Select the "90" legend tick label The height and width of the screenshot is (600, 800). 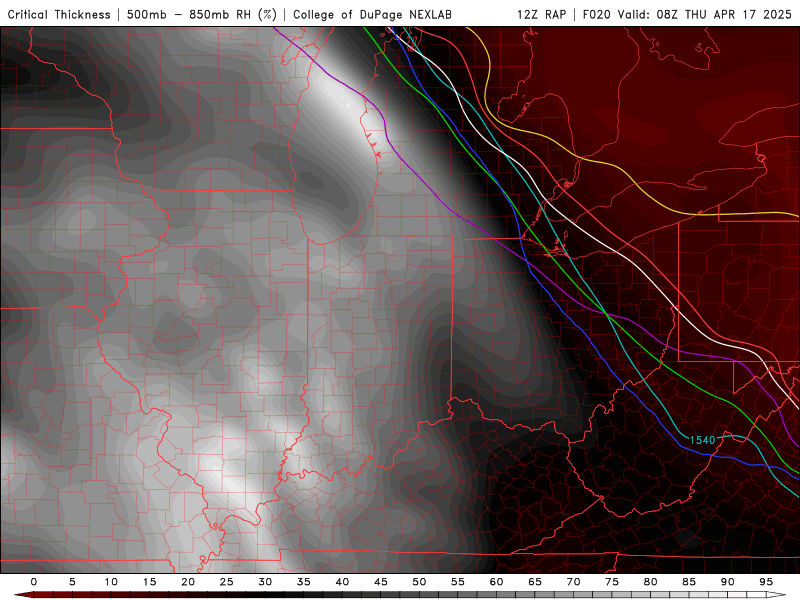(x=728, y=582)
